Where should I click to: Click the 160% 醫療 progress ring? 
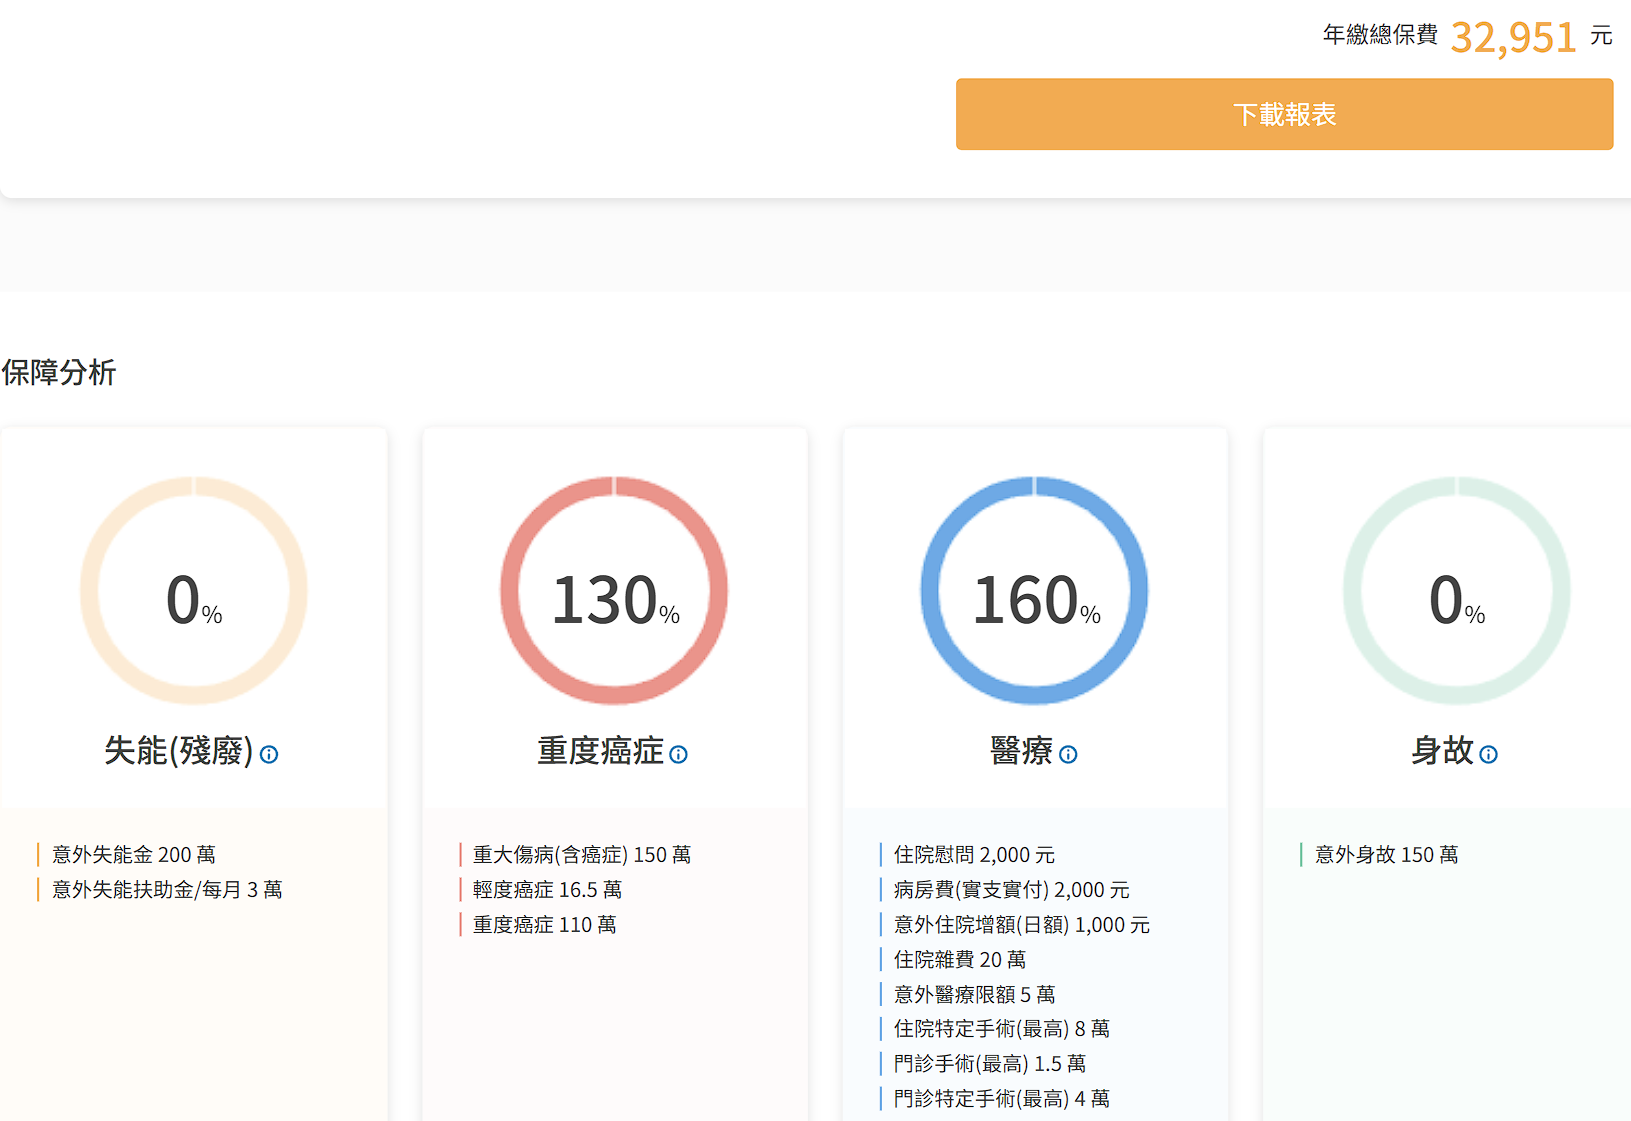click(1035, 590)
